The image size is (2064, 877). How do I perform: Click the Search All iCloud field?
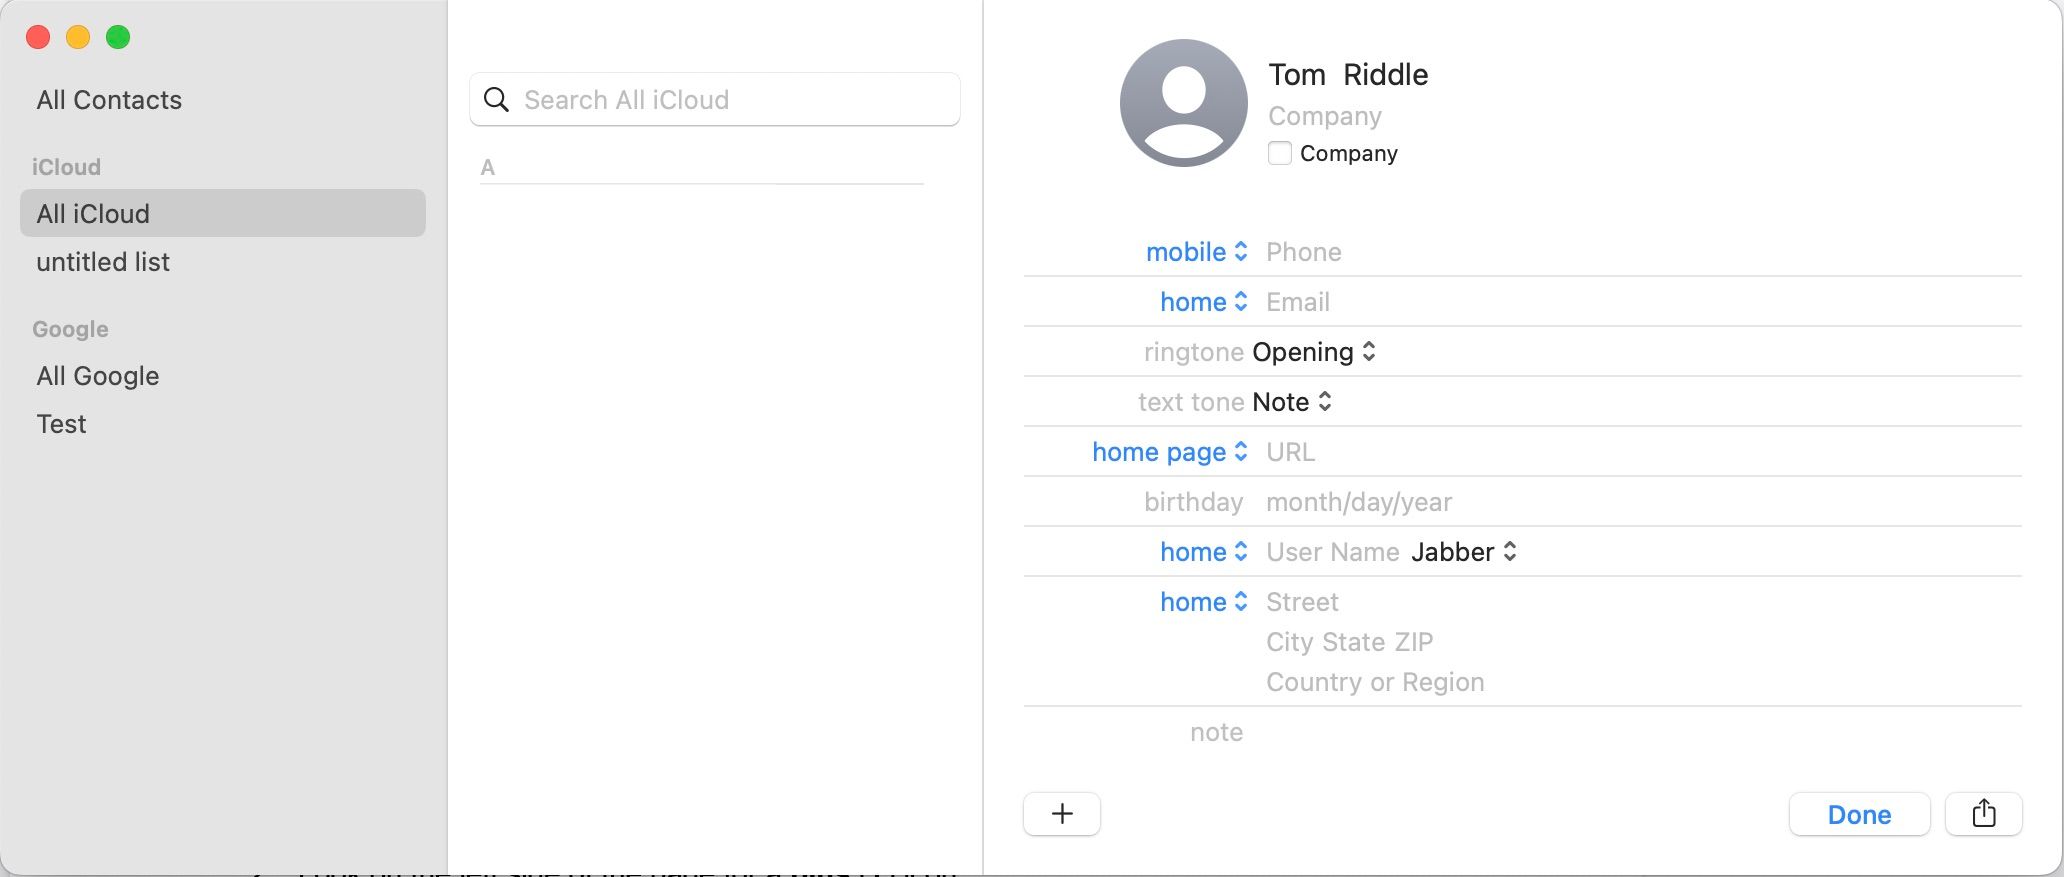pyautogui.click(x=714, y=99)
